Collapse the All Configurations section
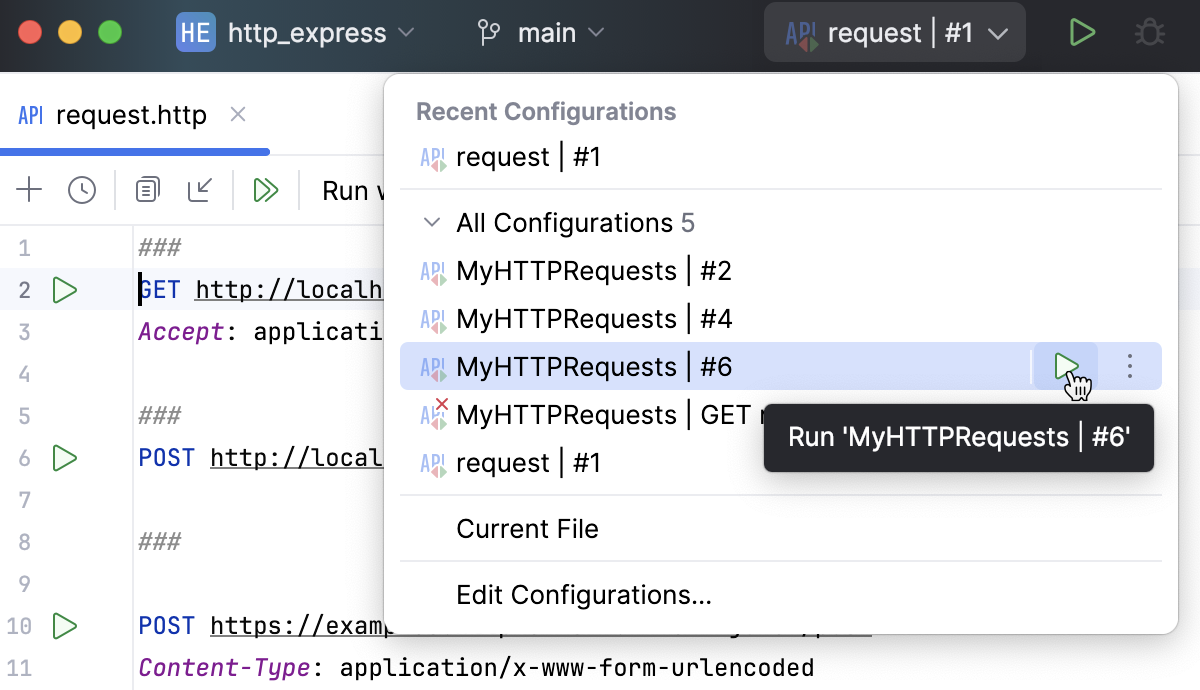Viewport: 1200px width, 690px height. pyautogui.click(x=433, y=222)
